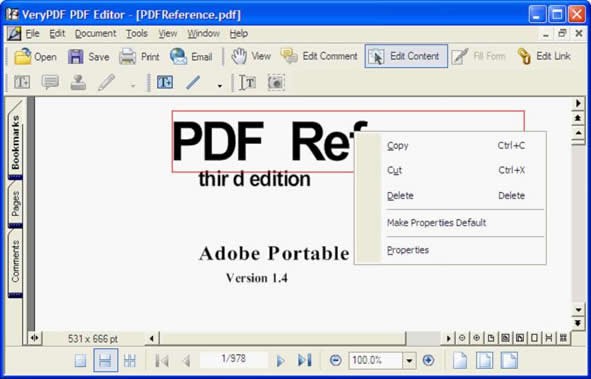Select the last page-fit icon in bottom toolbar
Image resolution: width=591 pixels, height=379 pixels.
click(509, 360)
